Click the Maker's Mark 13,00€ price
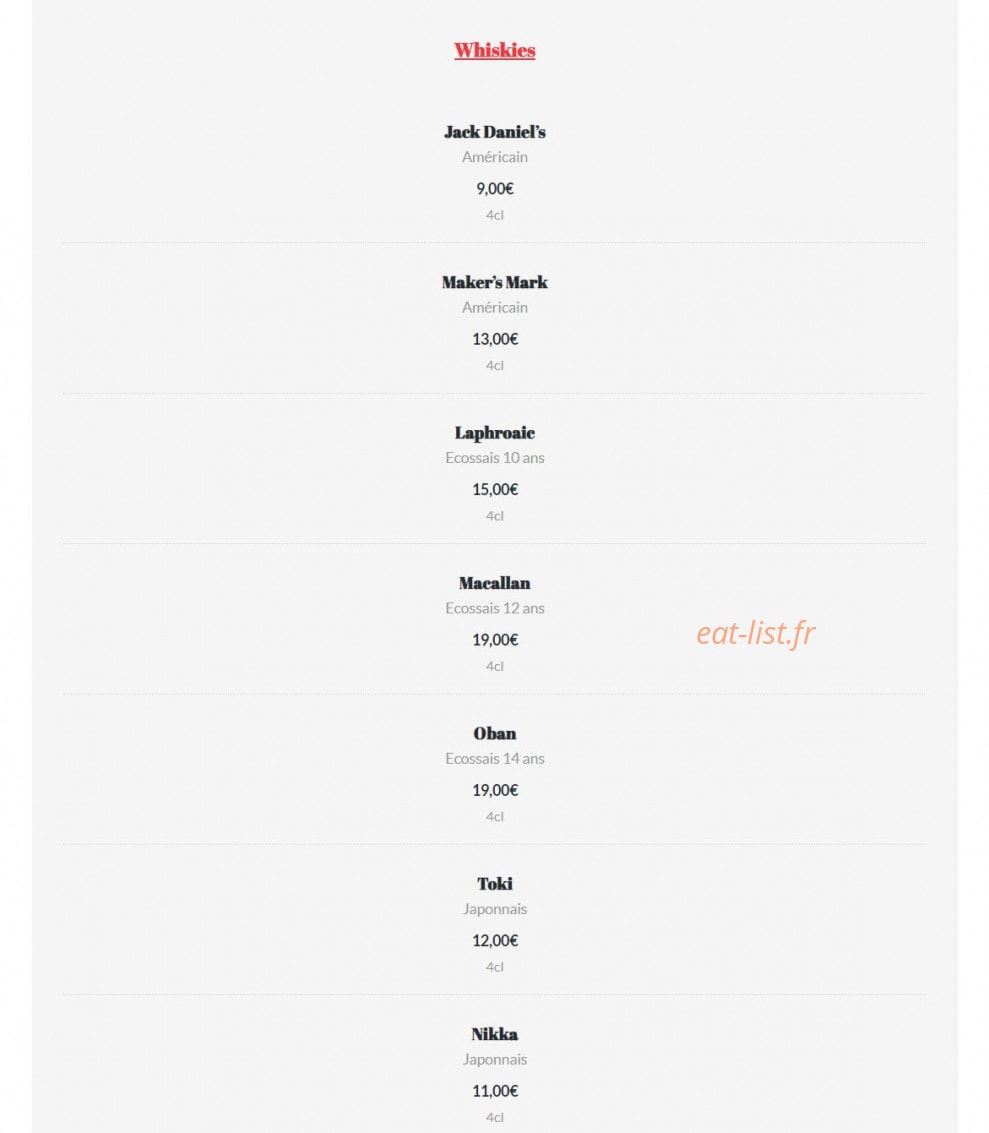 [494, 339]
